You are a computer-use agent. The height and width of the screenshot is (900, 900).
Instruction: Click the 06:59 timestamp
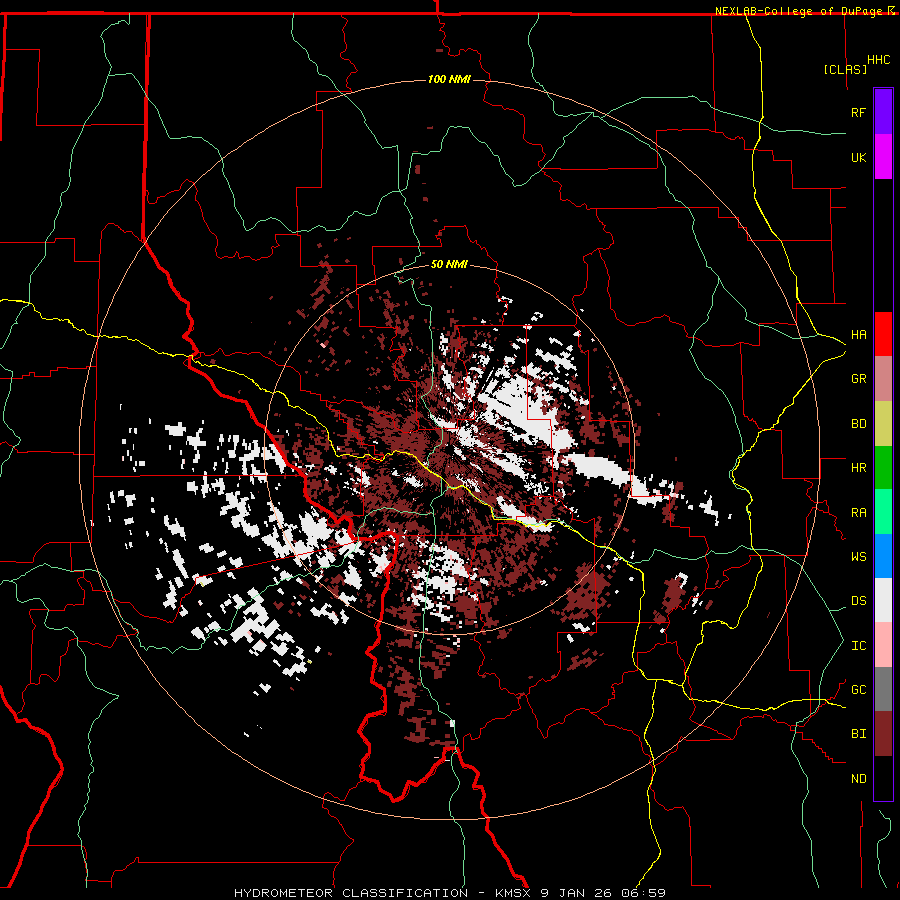coord(642,893)
